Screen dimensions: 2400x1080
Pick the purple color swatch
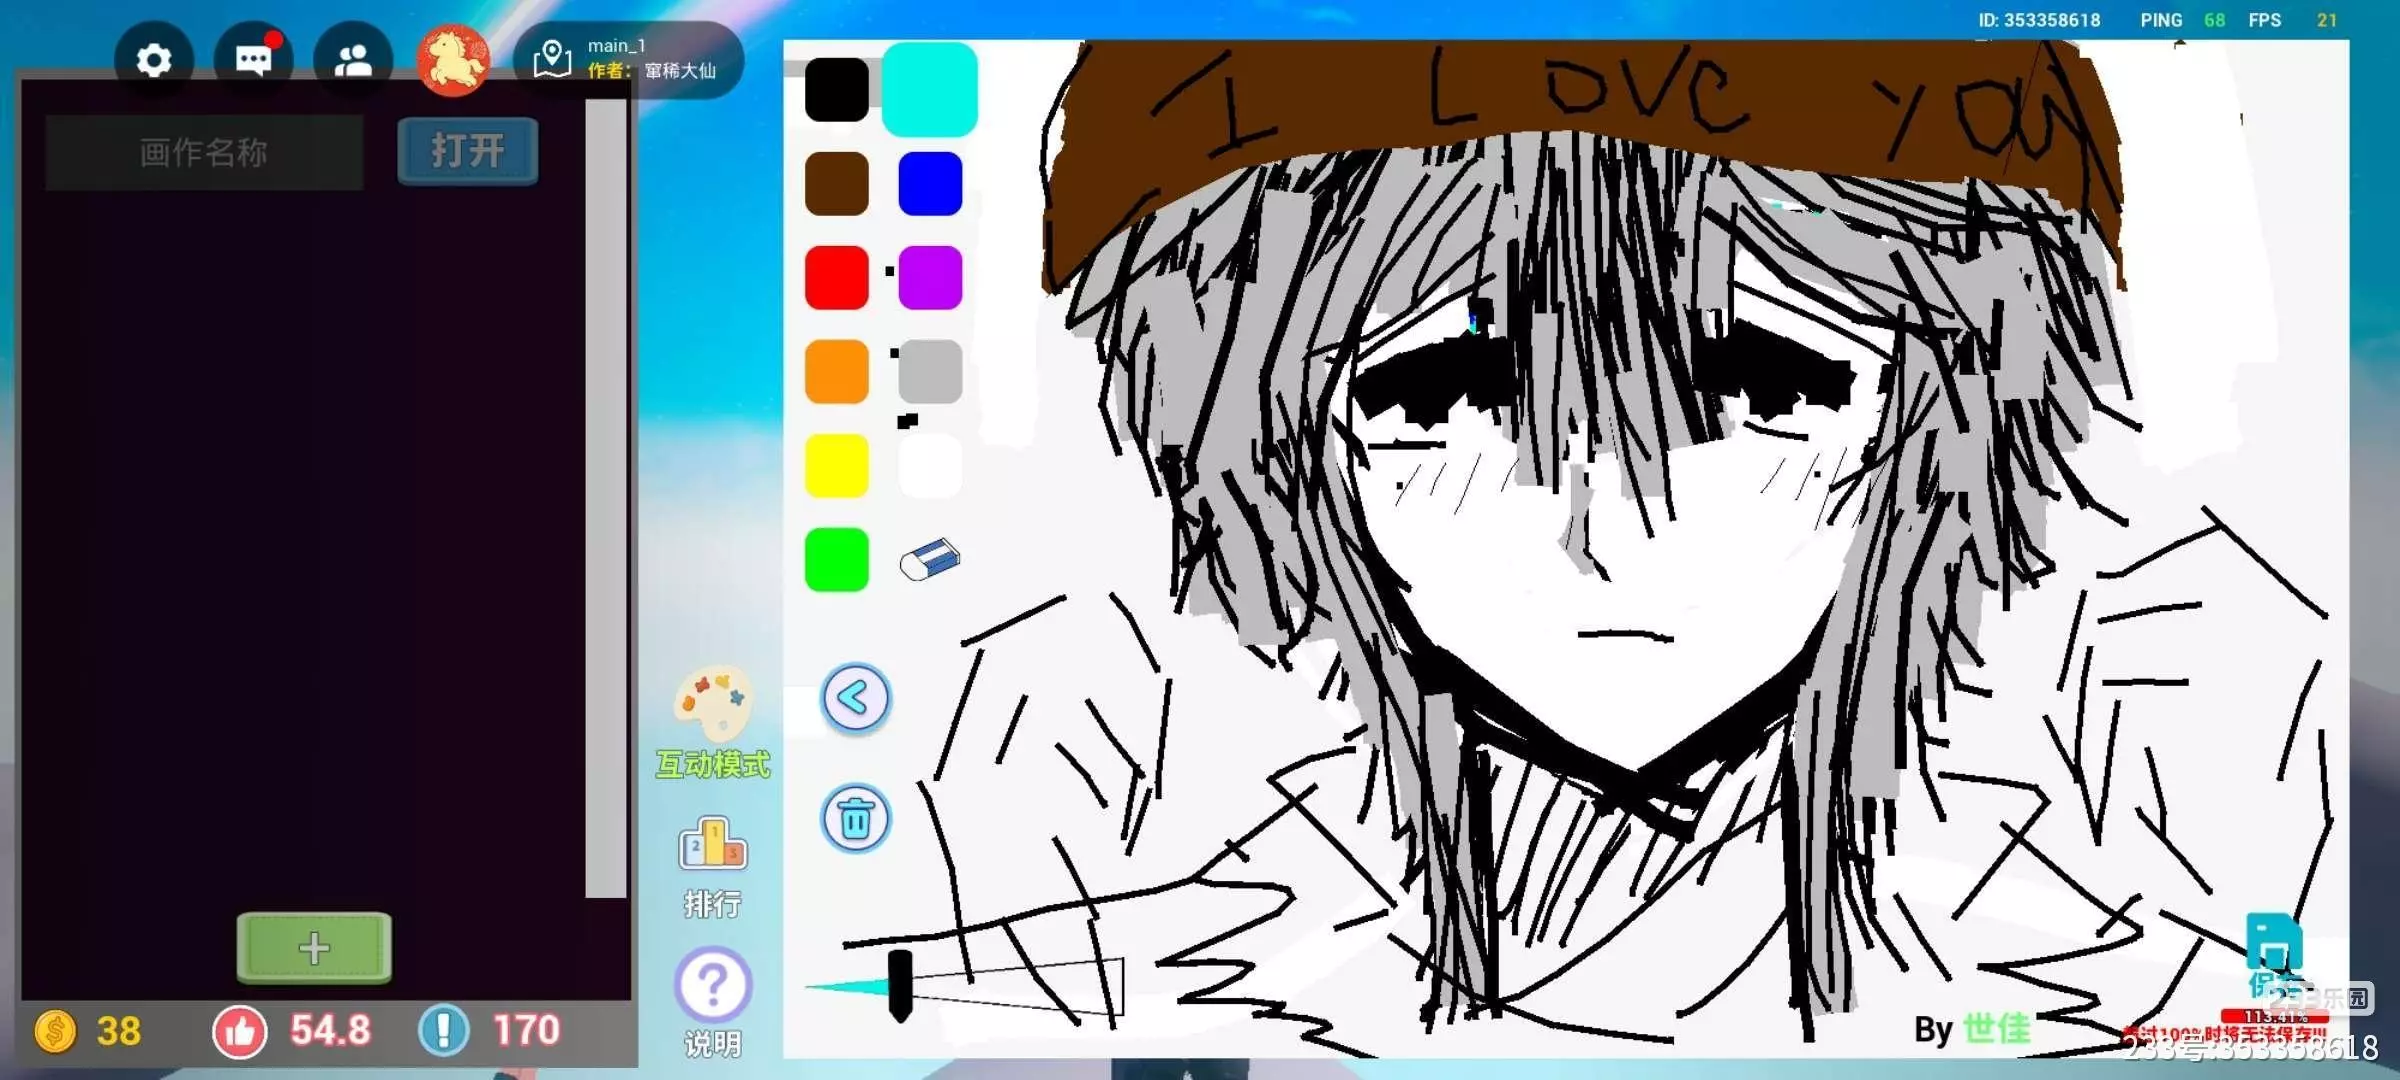[930, 277]
